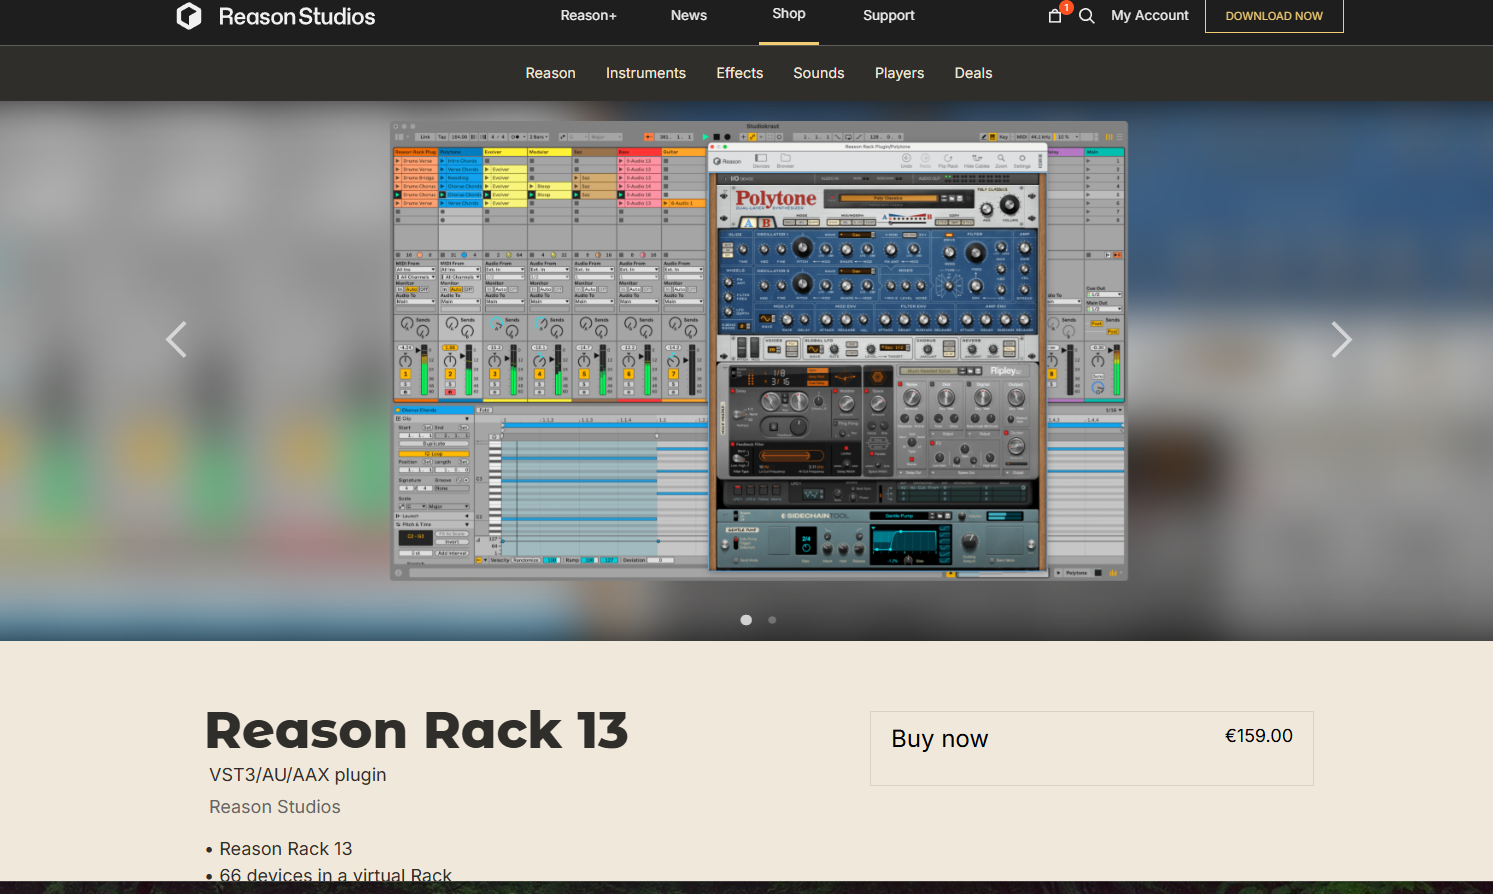The image size is (1493, 894).
Task: Go to the News page
Action: 689,15
